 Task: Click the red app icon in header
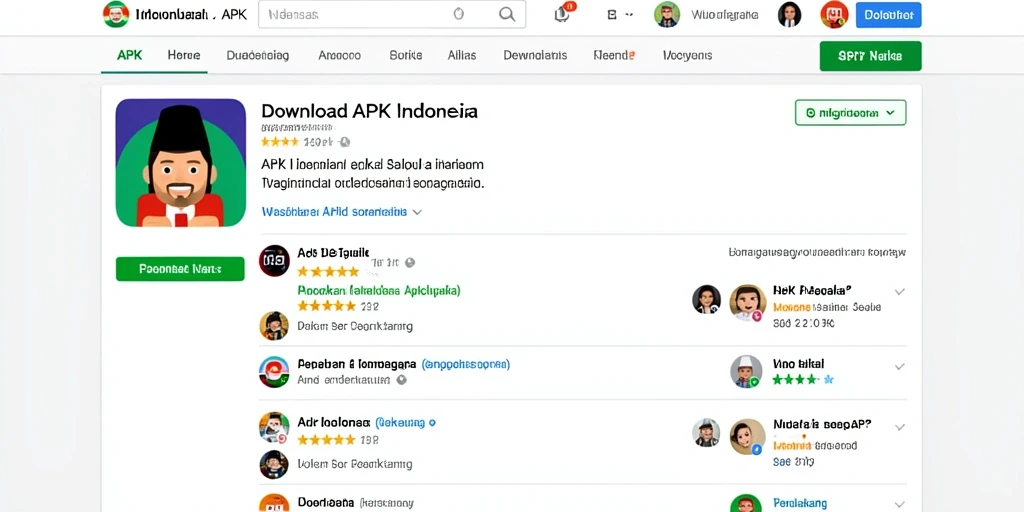point(834,14)
